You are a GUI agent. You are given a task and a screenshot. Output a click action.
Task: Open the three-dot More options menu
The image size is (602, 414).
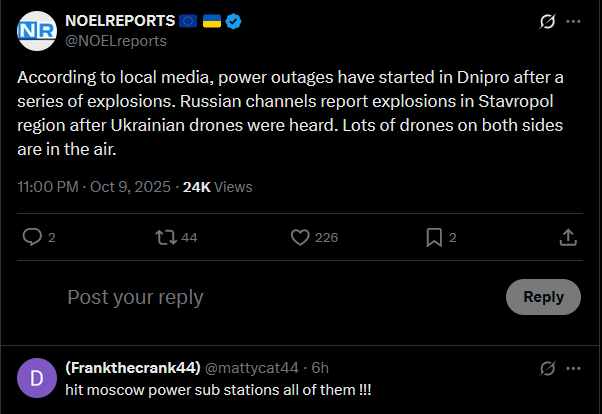(x=572, y=21)
